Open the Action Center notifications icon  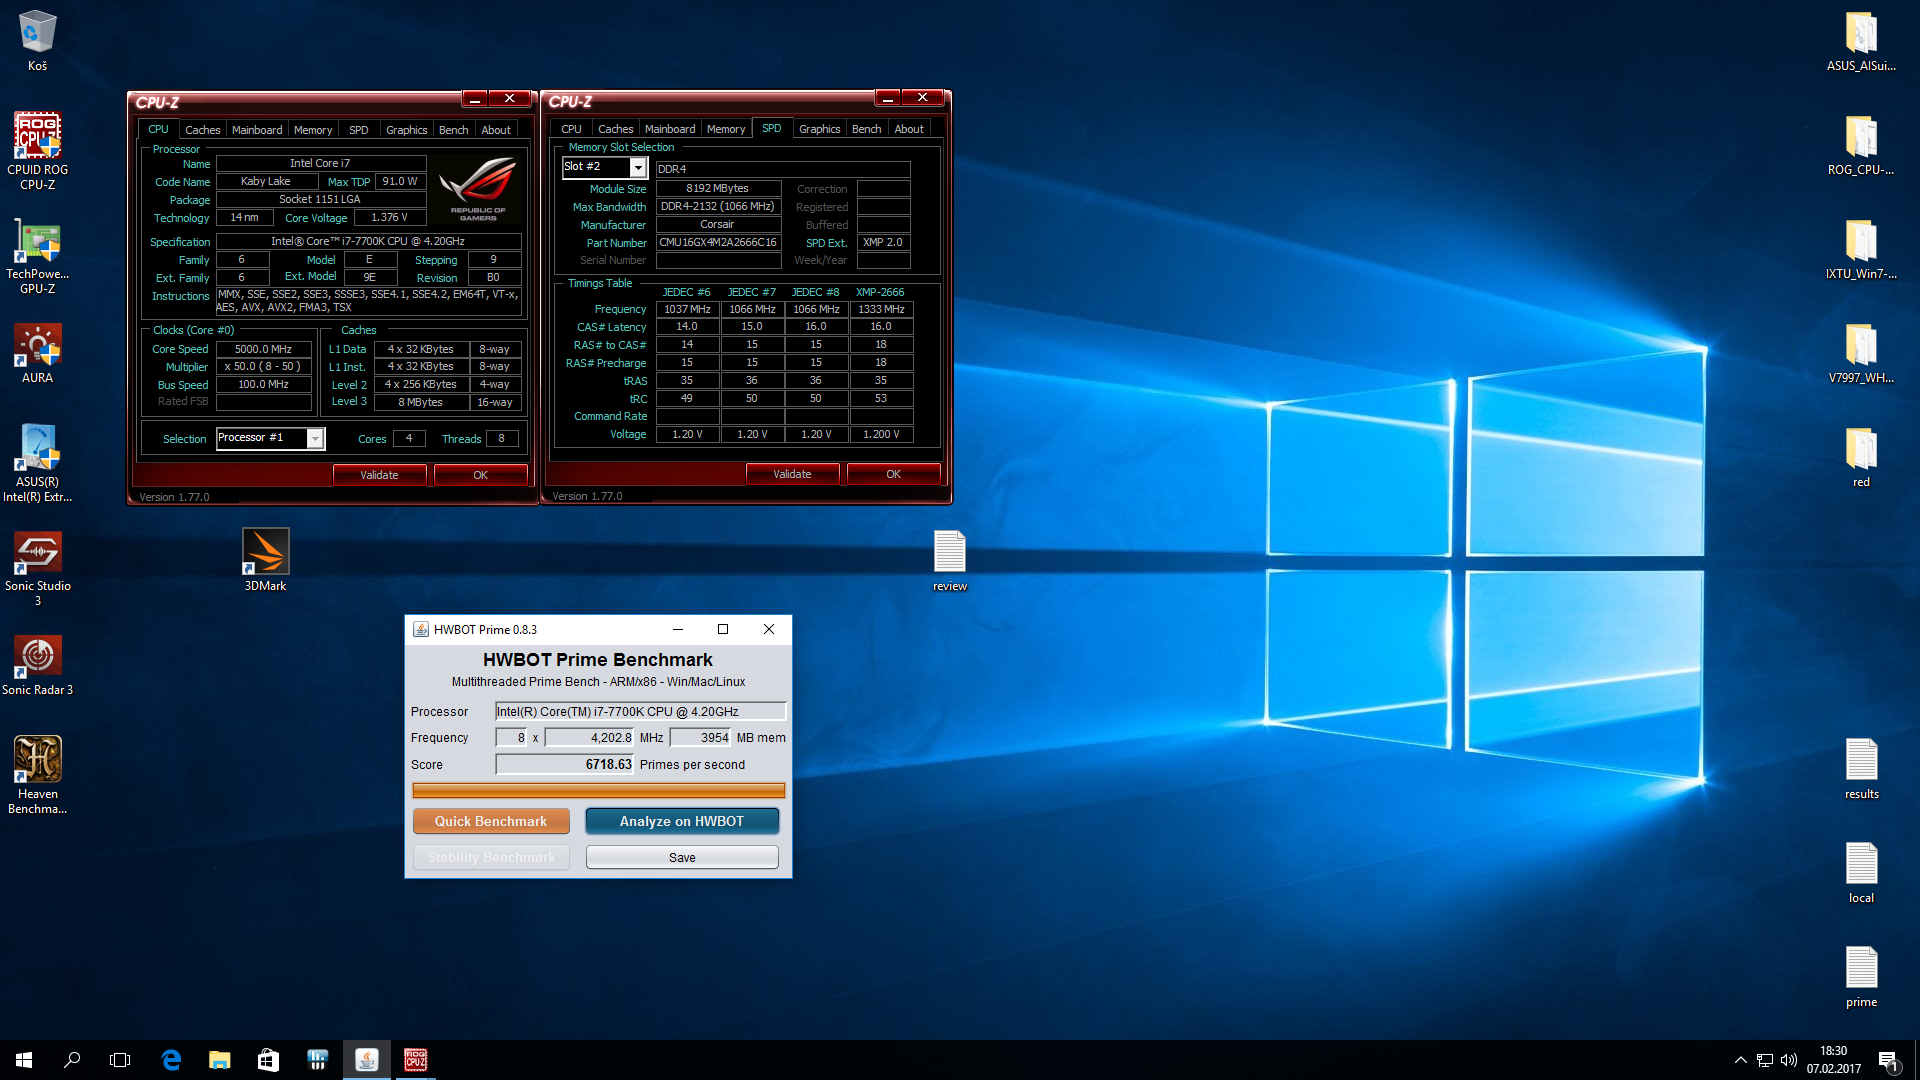pyautogui.click(x=1889, y=1060)
